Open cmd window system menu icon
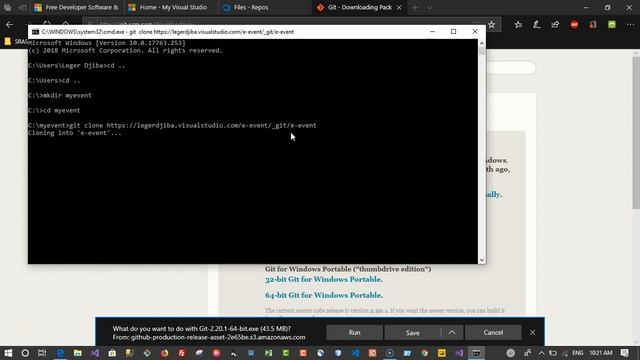Screen dimensions: 640x360 point(36,31)
